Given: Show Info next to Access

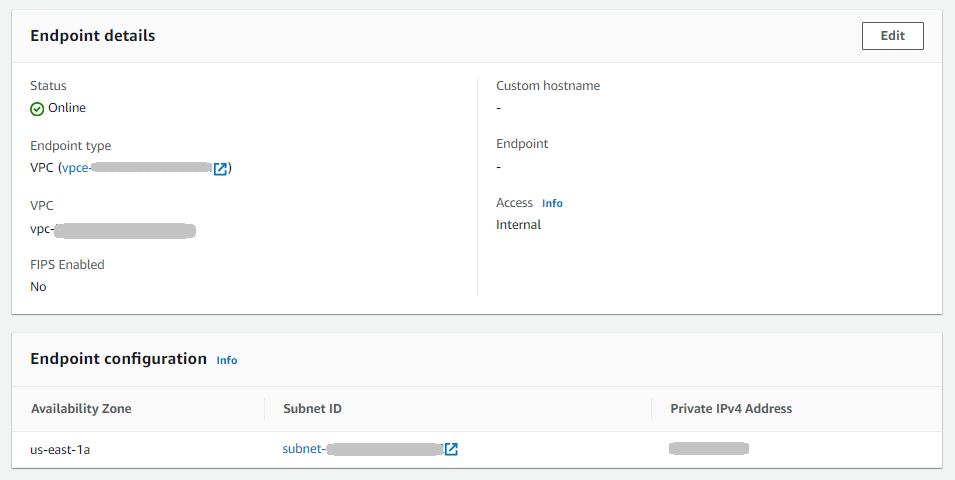Looking at the screenshot, I should (552, 203).
